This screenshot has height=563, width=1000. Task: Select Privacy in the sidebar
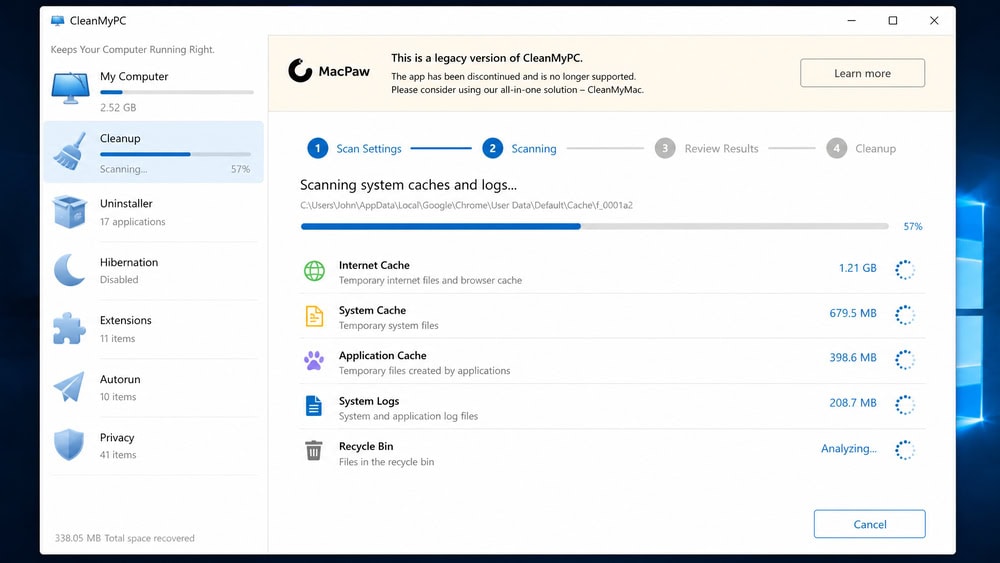pyautogui.click(x=153, y=445)
